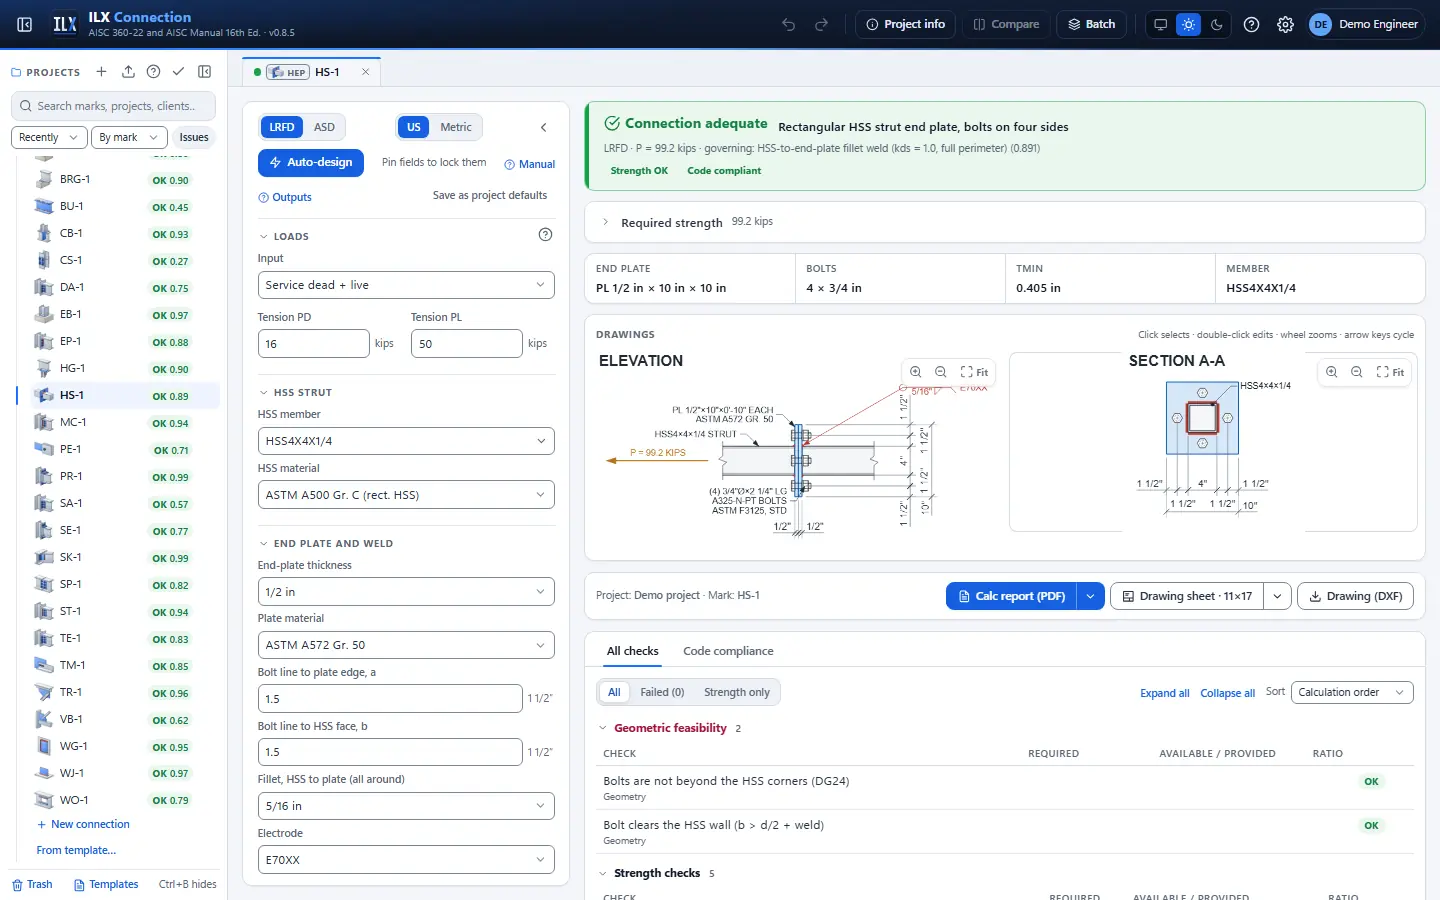
Task: Collapse input panel with left chevron
Action: click(x=543, y=127)
